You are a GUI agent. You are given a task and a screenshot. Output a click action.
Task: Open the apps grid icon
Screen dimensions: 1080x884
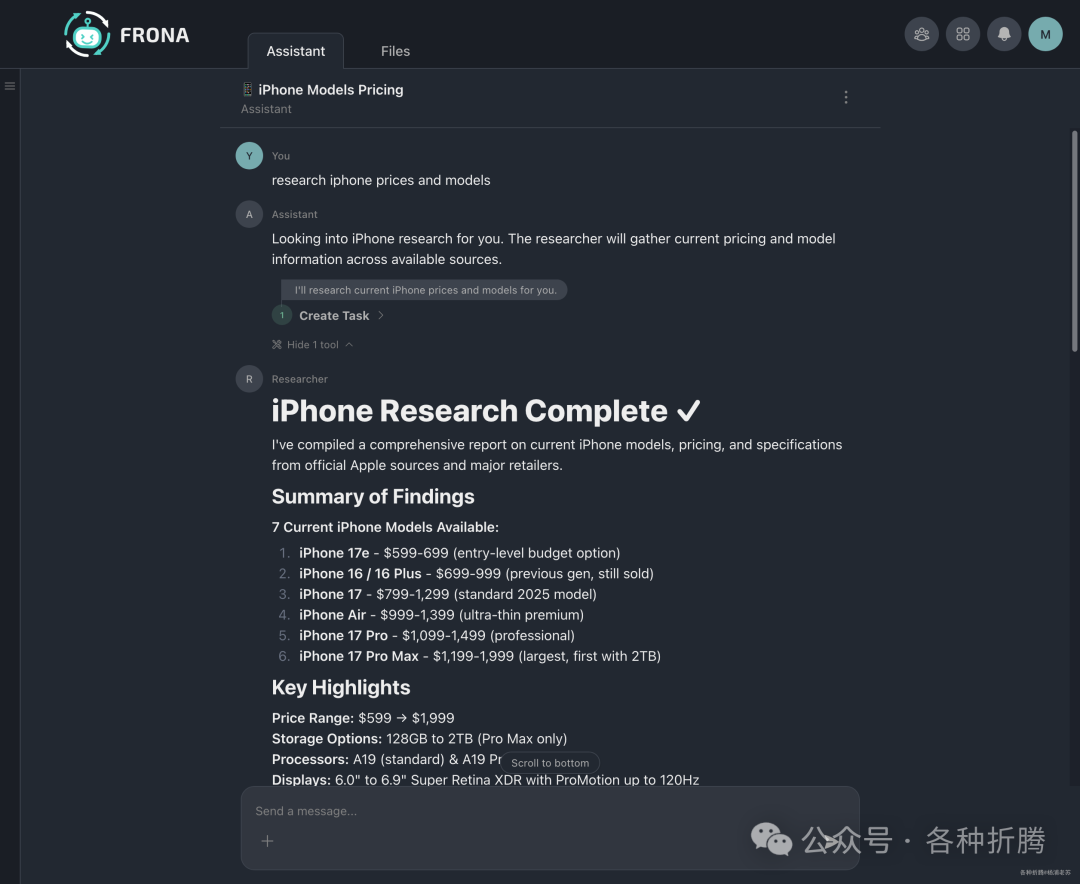coord(963,34)
